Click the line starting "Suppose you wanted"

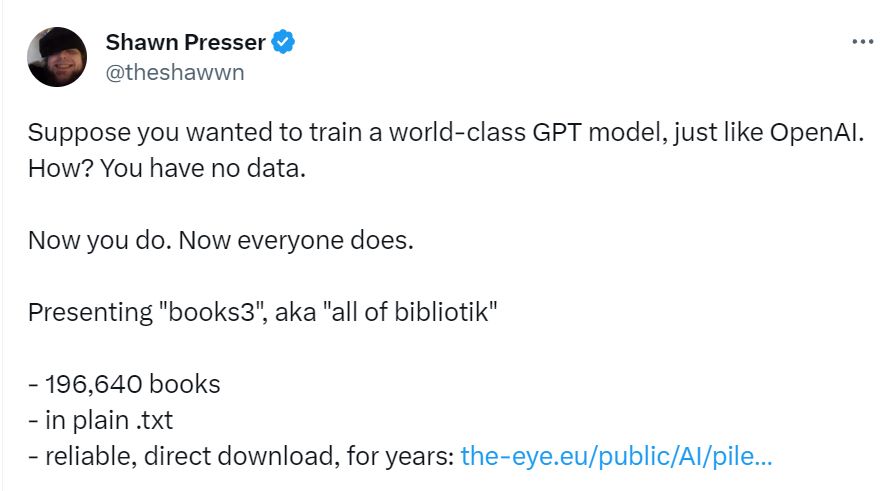446,133
